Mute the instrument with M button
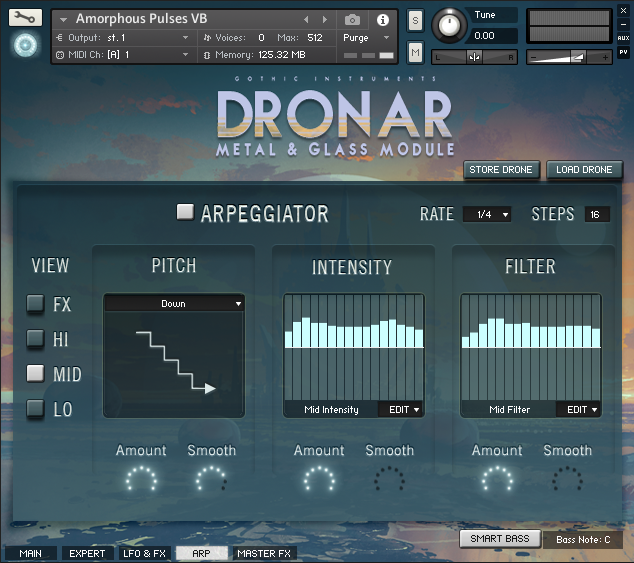The width and height of the screenshot is (634, 563). [x=415, y=52]
